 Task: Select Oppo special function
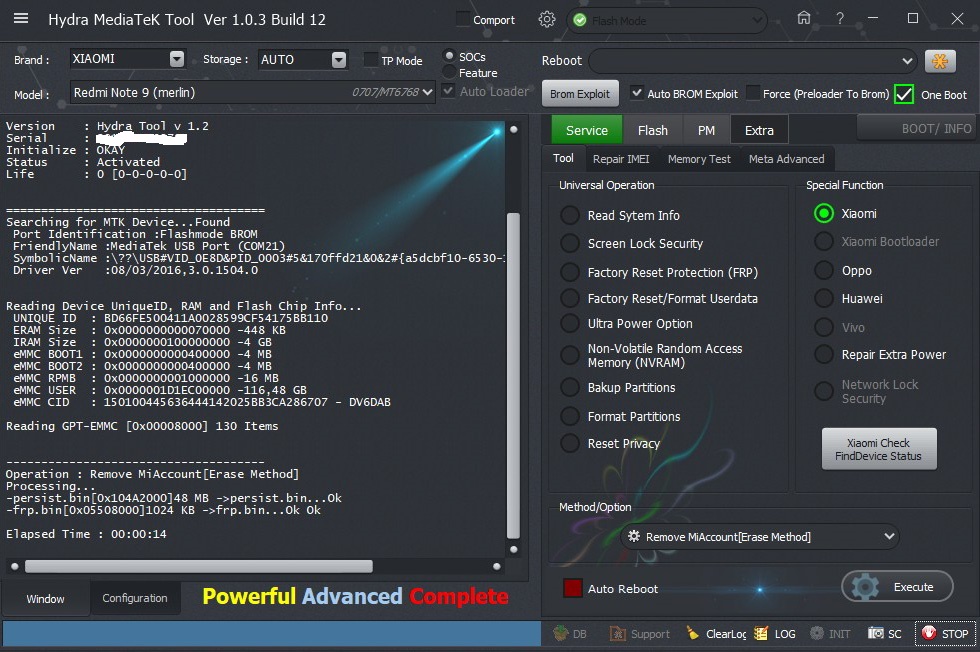click(x=824, y=271)
